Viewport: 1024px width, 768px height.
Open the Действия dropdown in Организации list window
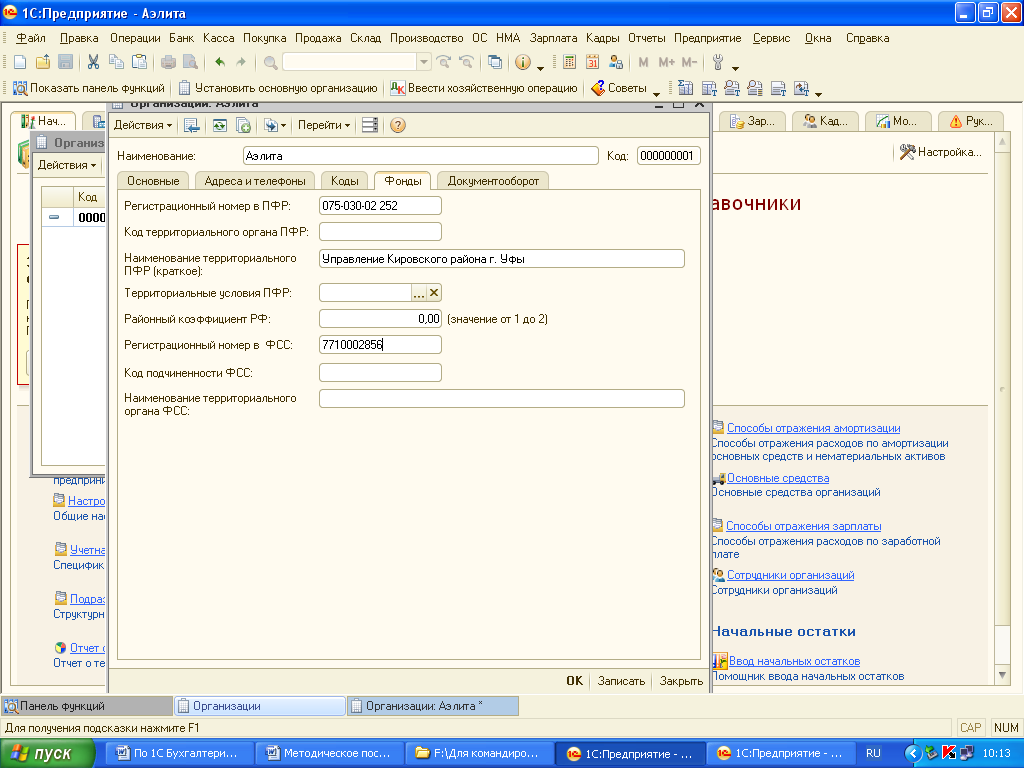point(67,165)
